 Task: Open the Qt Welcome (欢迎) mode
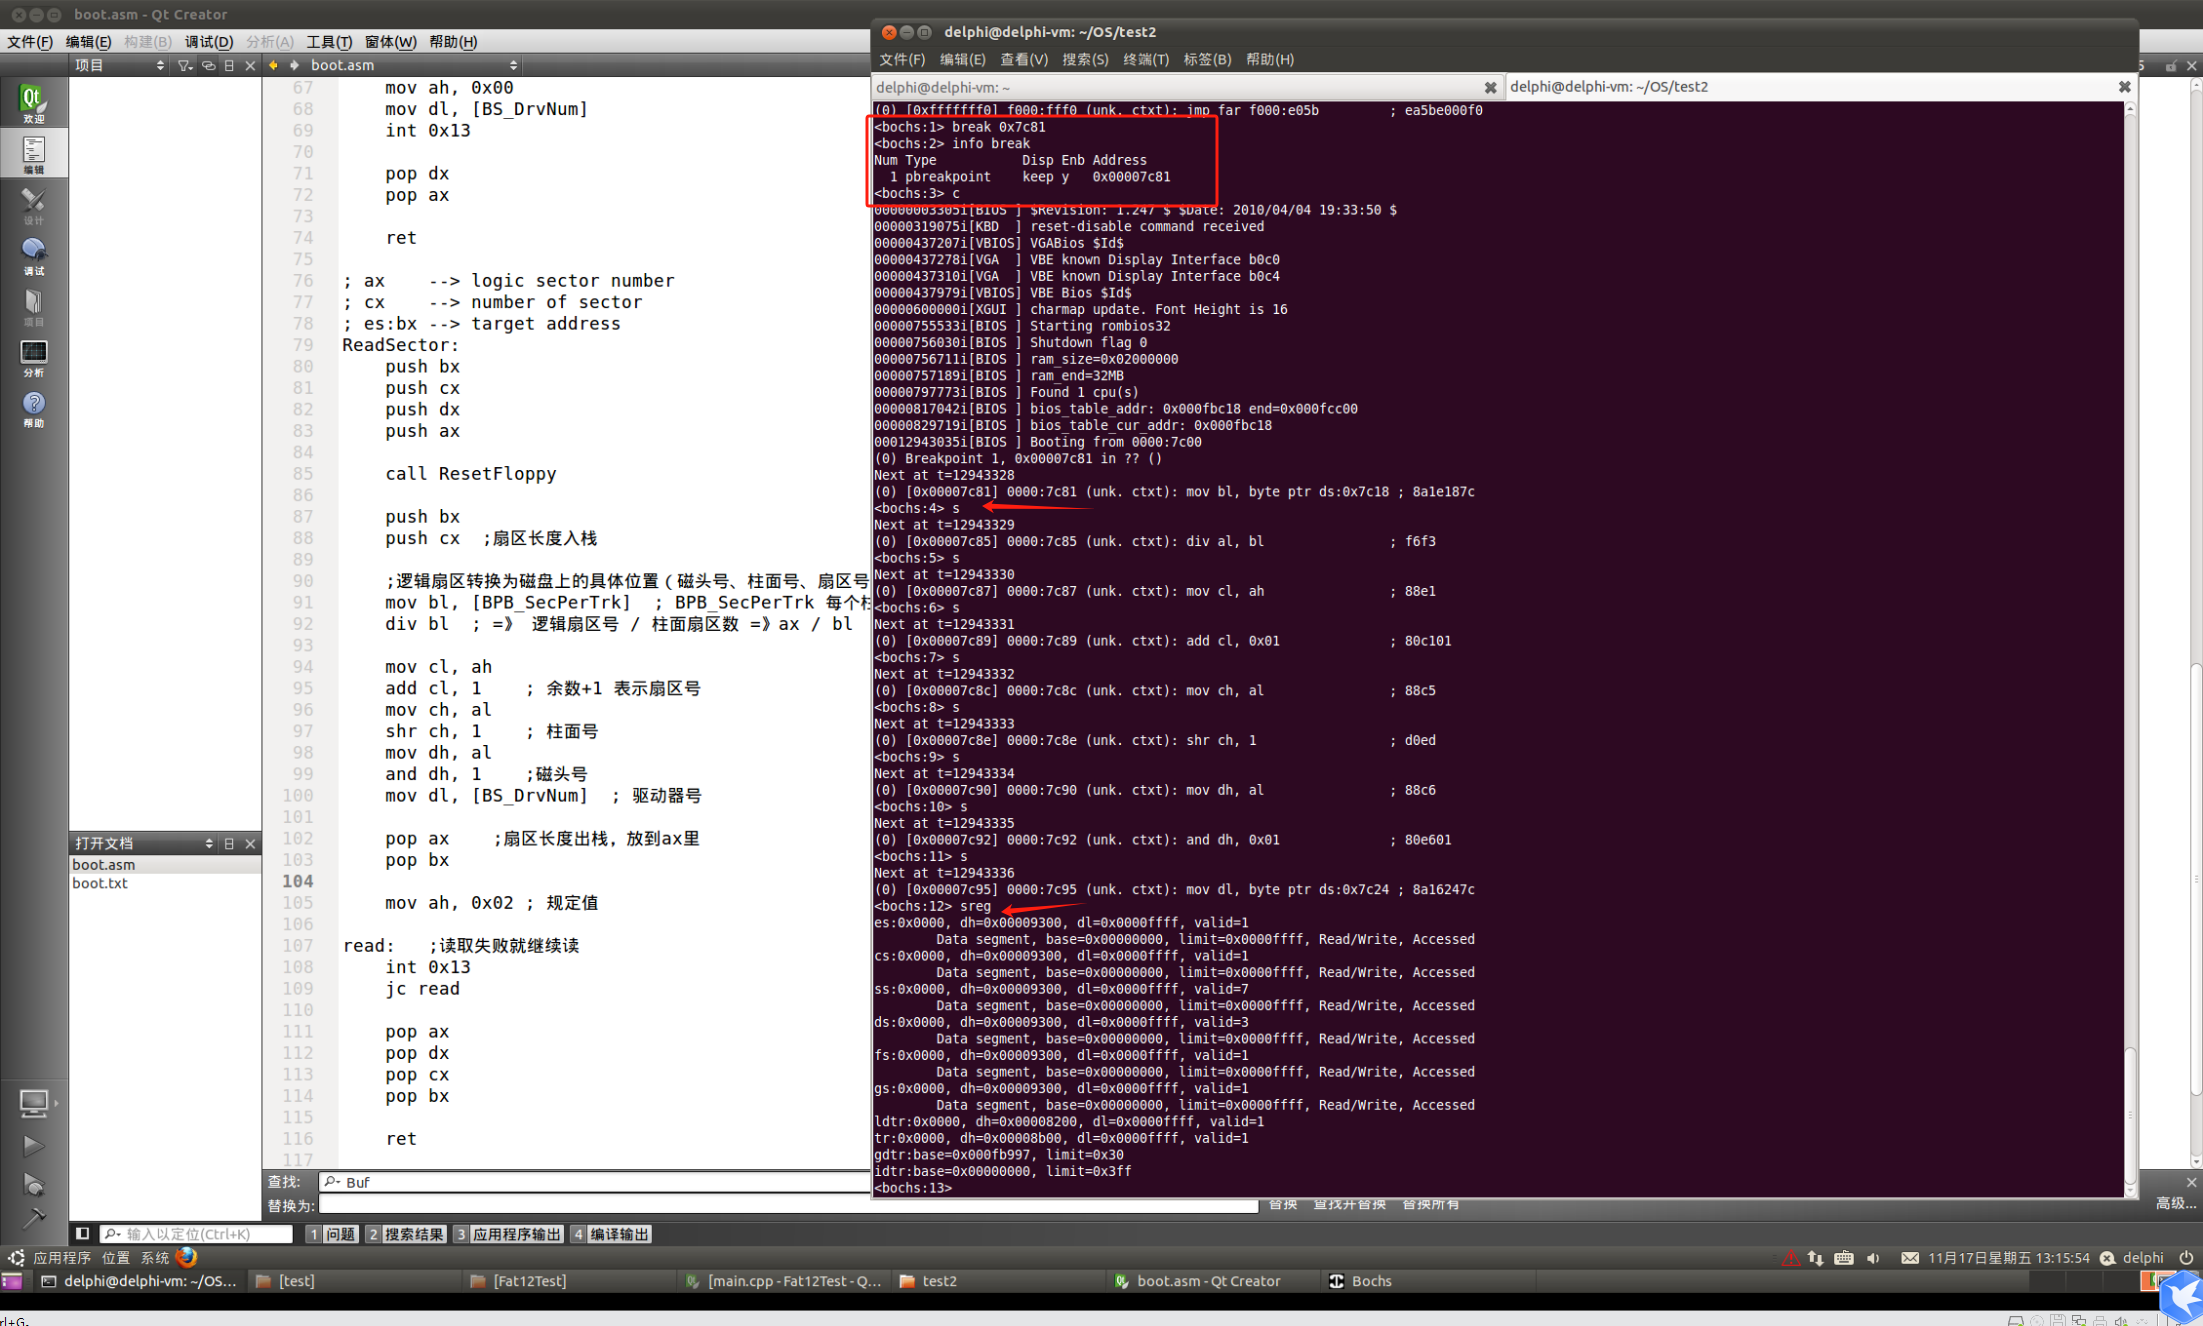click(x=33, y=102)
